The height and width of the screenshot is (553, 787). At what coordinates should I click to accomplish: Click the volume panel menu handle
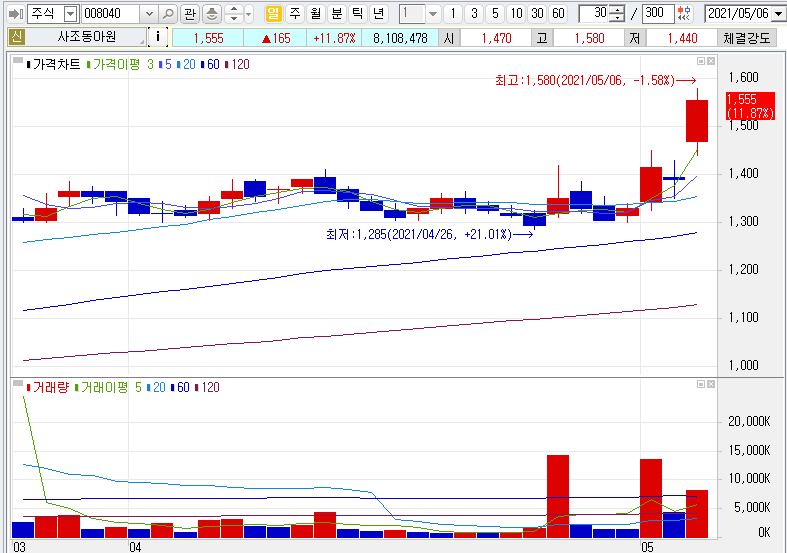[x=18, y=384]
